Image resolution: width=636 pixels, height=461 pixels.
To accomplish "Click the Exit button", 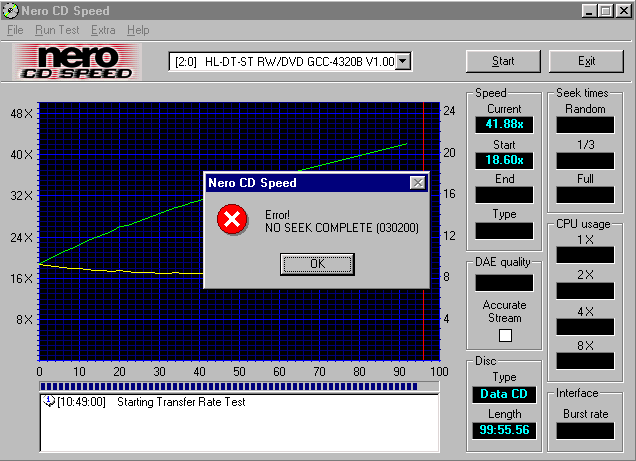I will click(586, 61).
